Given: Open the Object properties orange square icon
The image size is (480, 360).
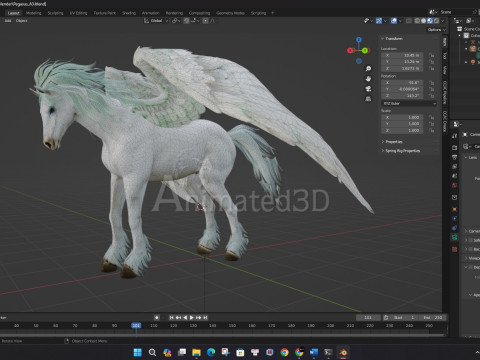Looking at the screenshot, I should [454, 209].
